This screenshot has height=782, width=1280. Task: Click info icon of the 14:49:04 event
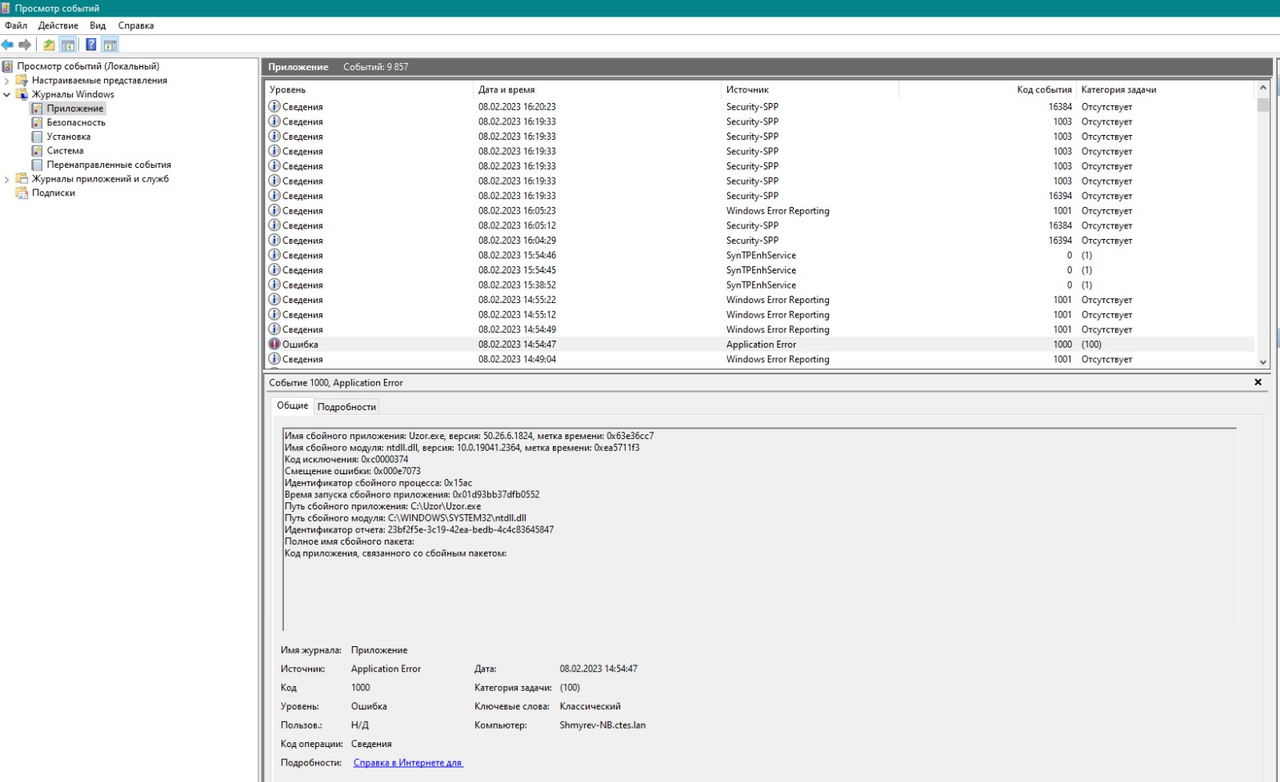click(x=275, y=359)
